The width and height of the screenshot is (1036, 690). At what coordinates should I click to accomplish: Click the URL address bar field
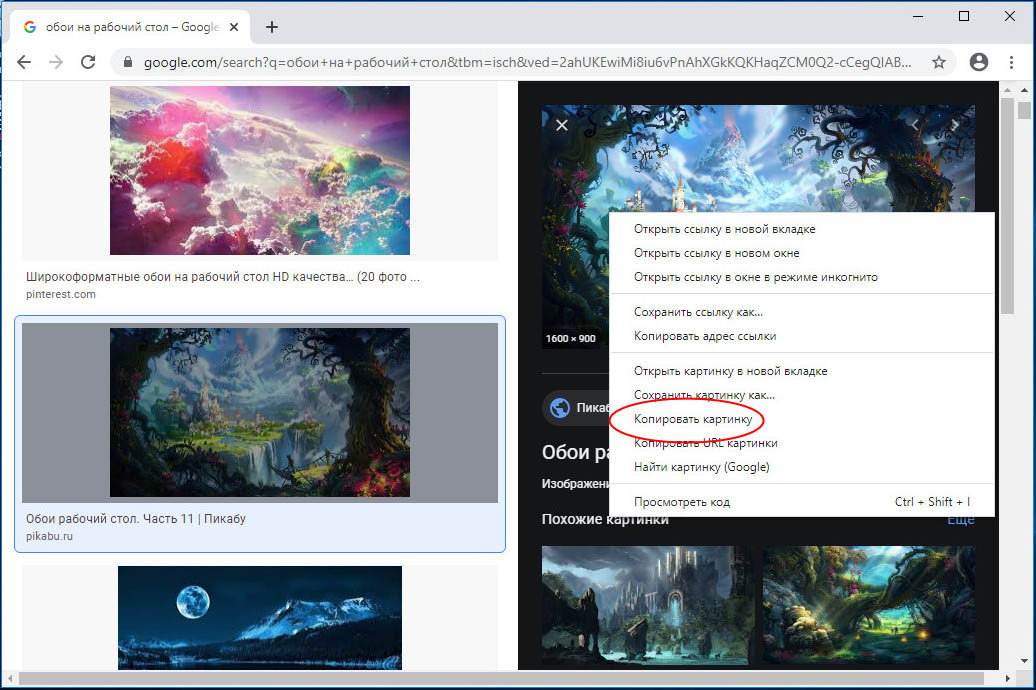[x=527, y=62]
